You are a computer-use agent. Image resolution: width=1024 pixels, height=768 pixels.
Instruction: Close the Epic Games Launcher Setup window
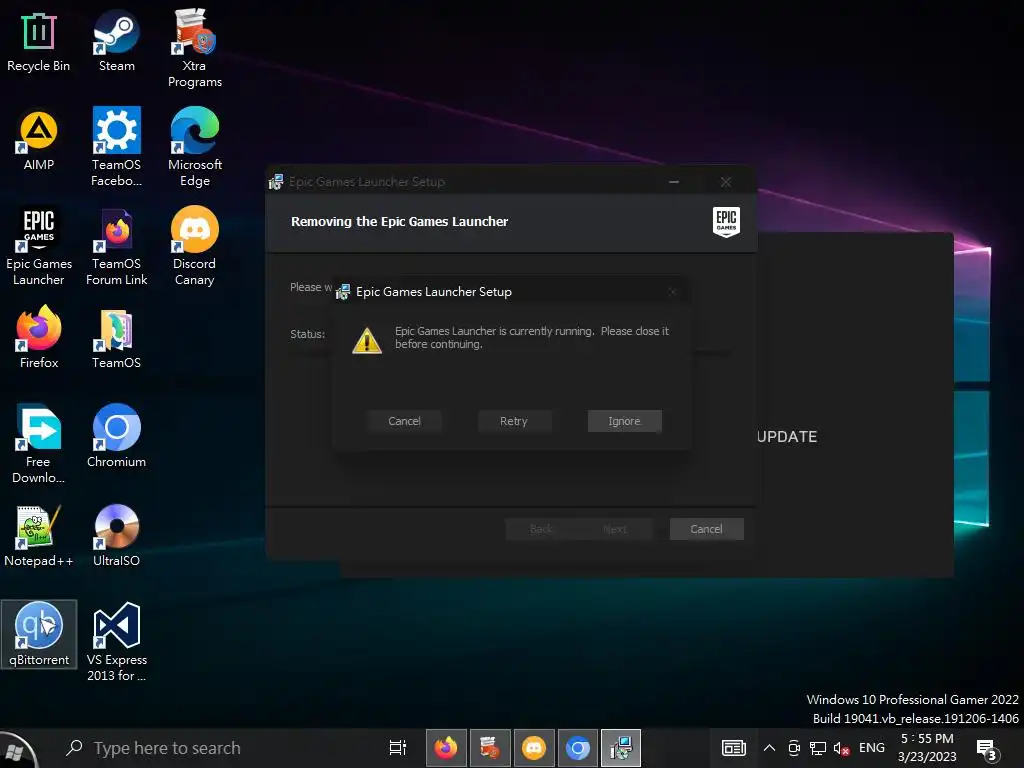726,182
